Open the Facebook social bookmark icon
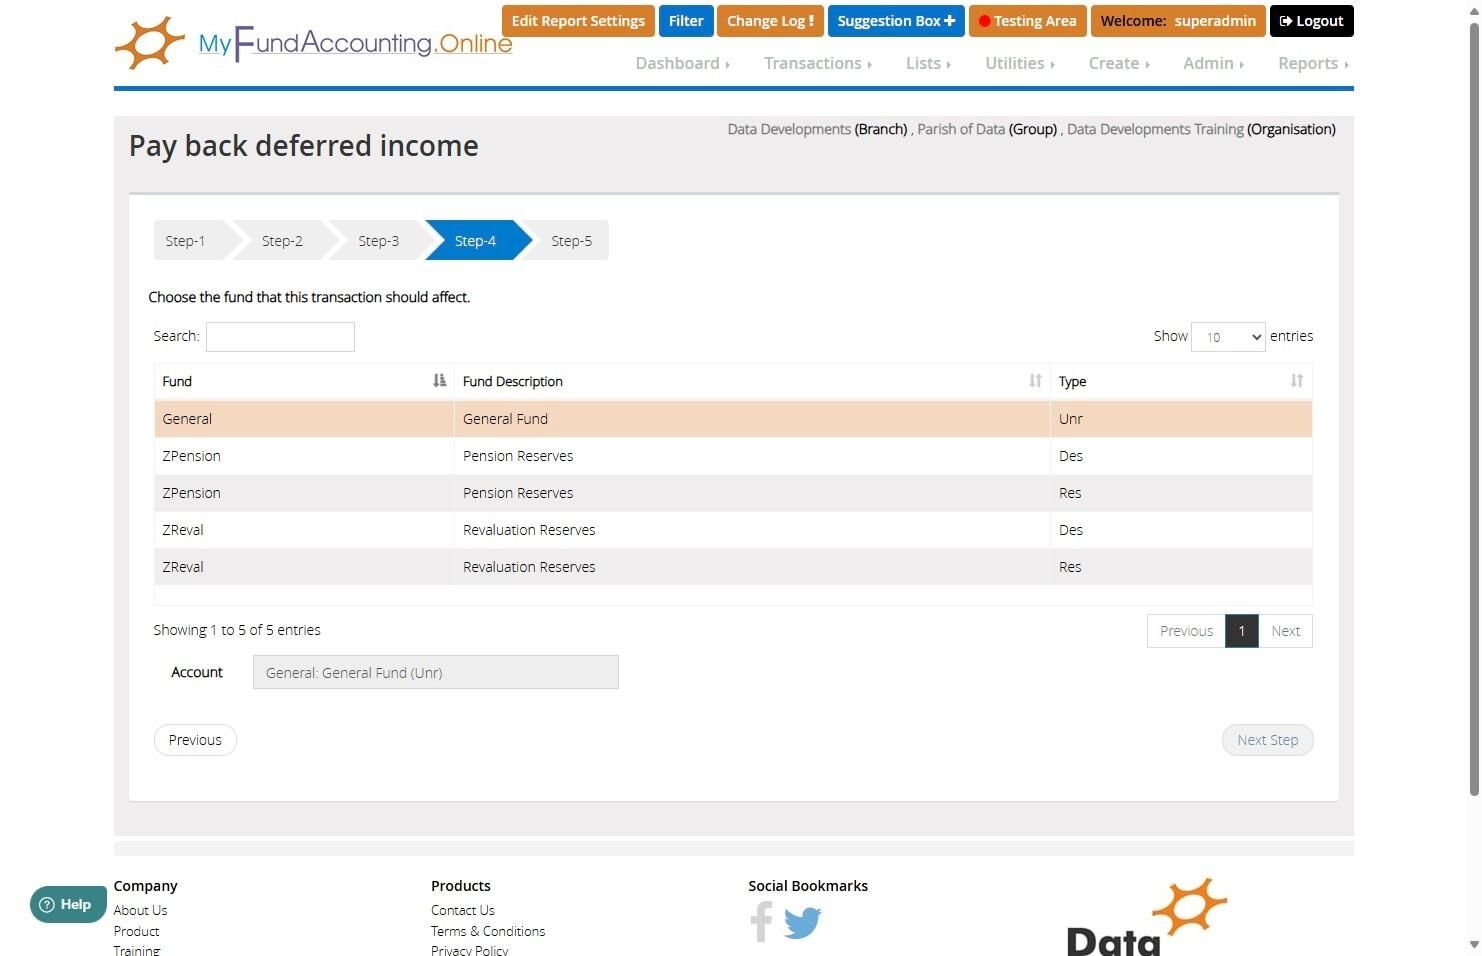This screenshot has width=1482, height=956. click(x=761, y=922)
